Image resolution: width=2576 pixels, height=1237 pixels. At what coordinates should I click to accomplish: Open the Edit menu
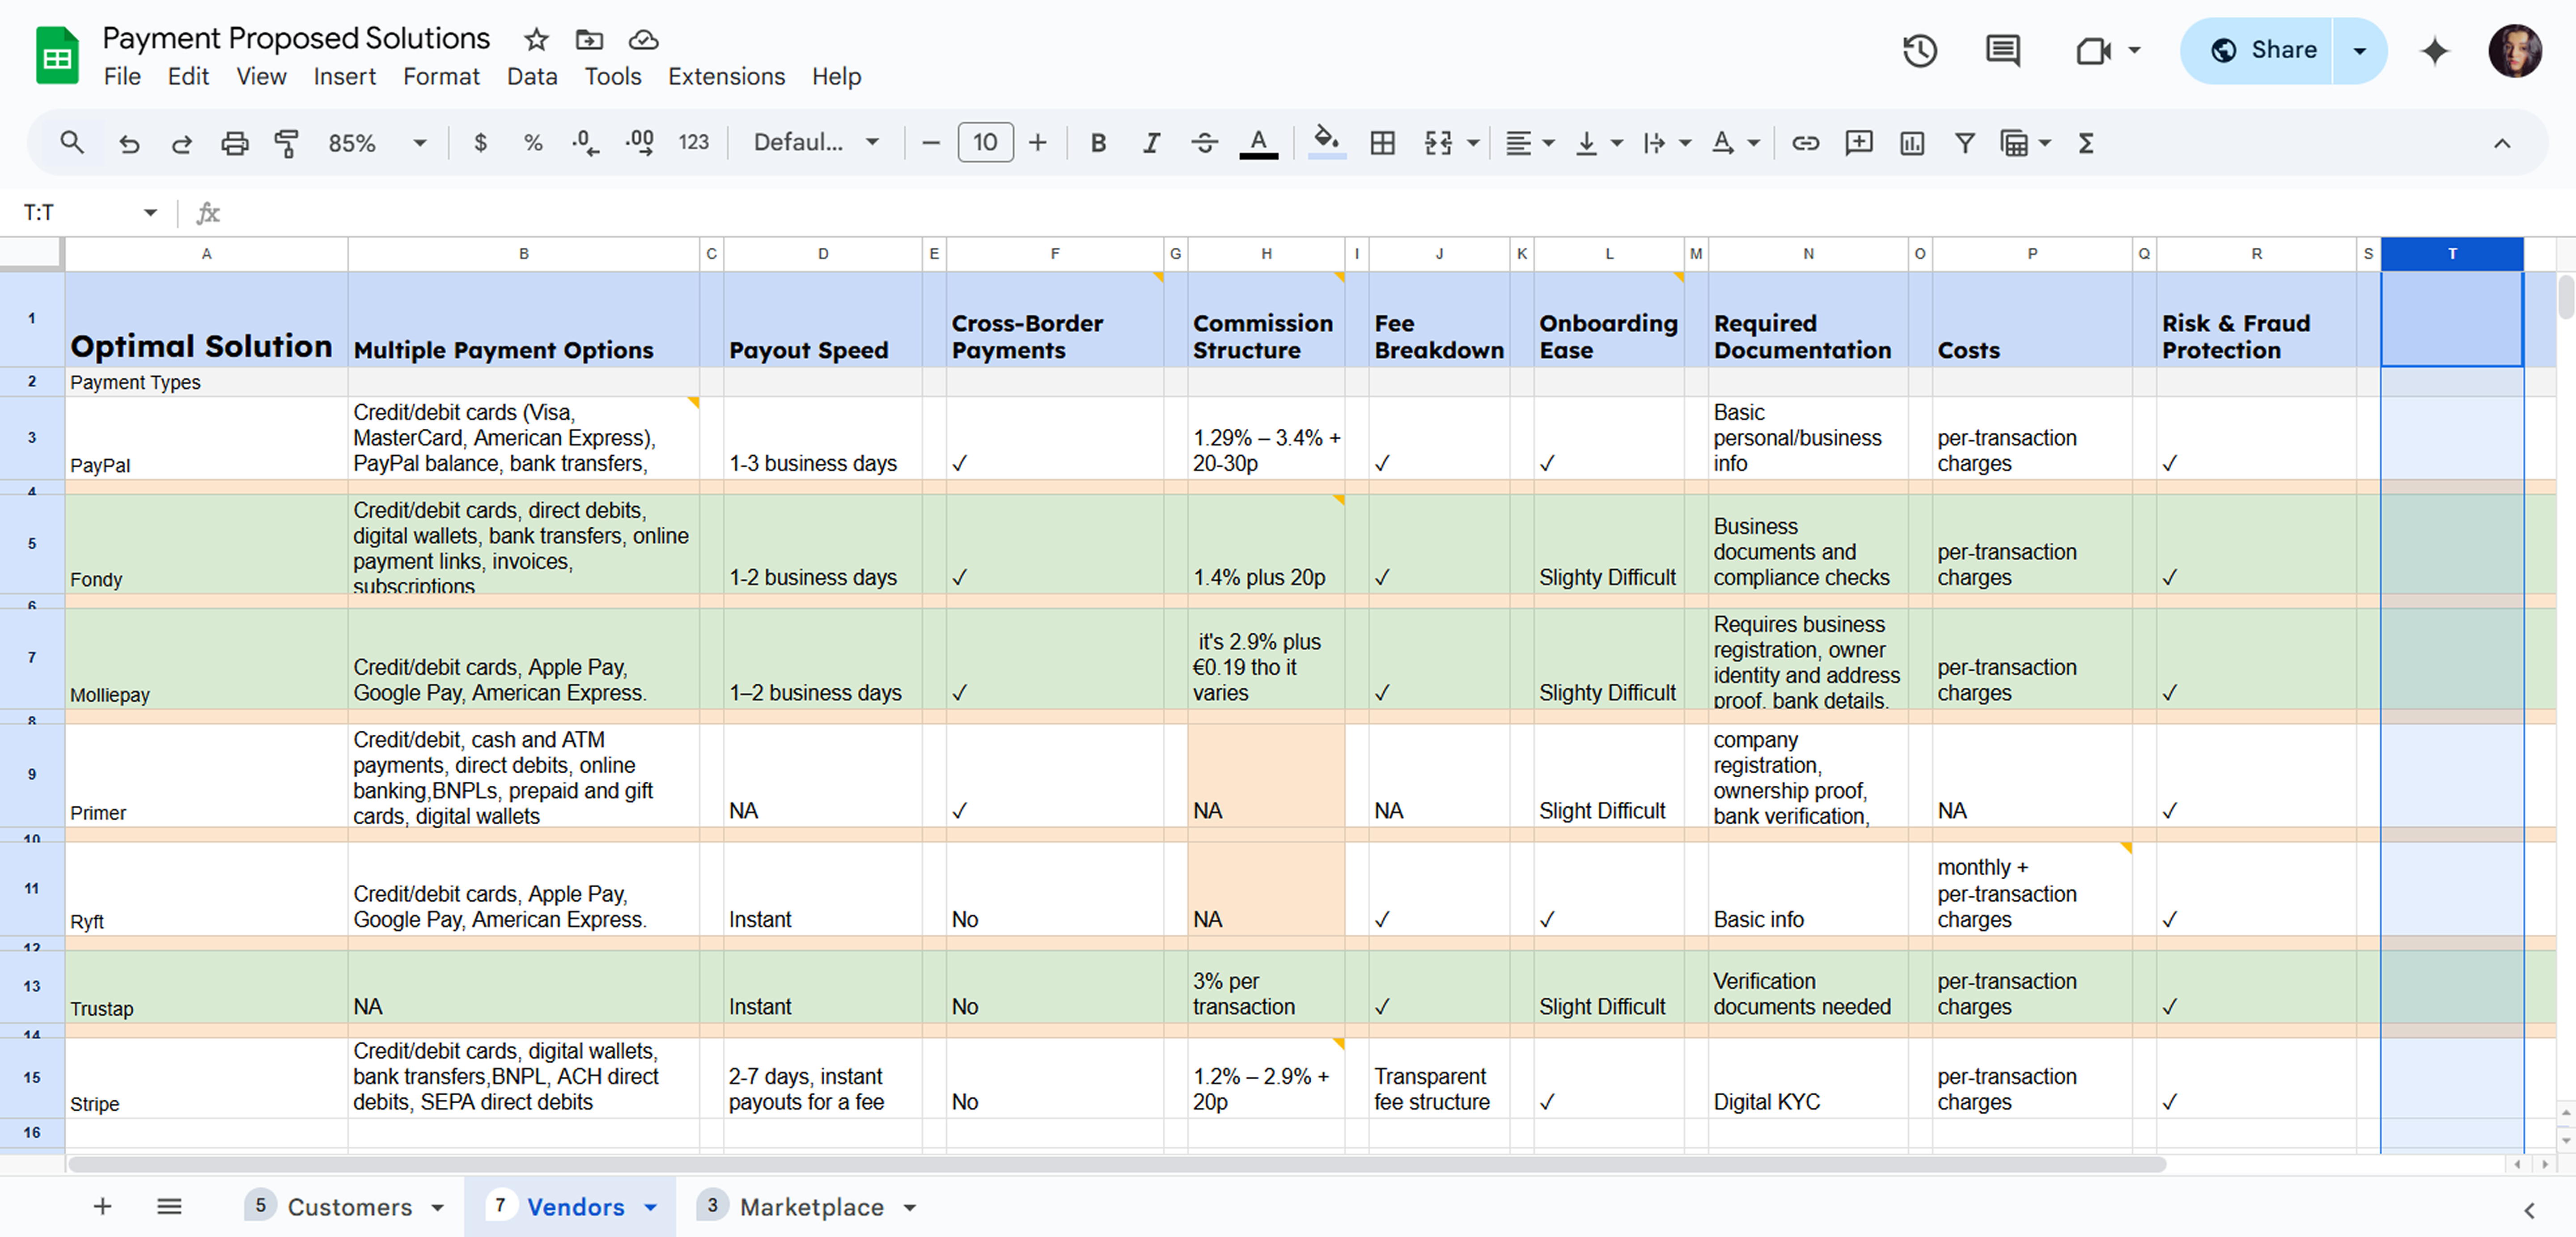[188, 77]
